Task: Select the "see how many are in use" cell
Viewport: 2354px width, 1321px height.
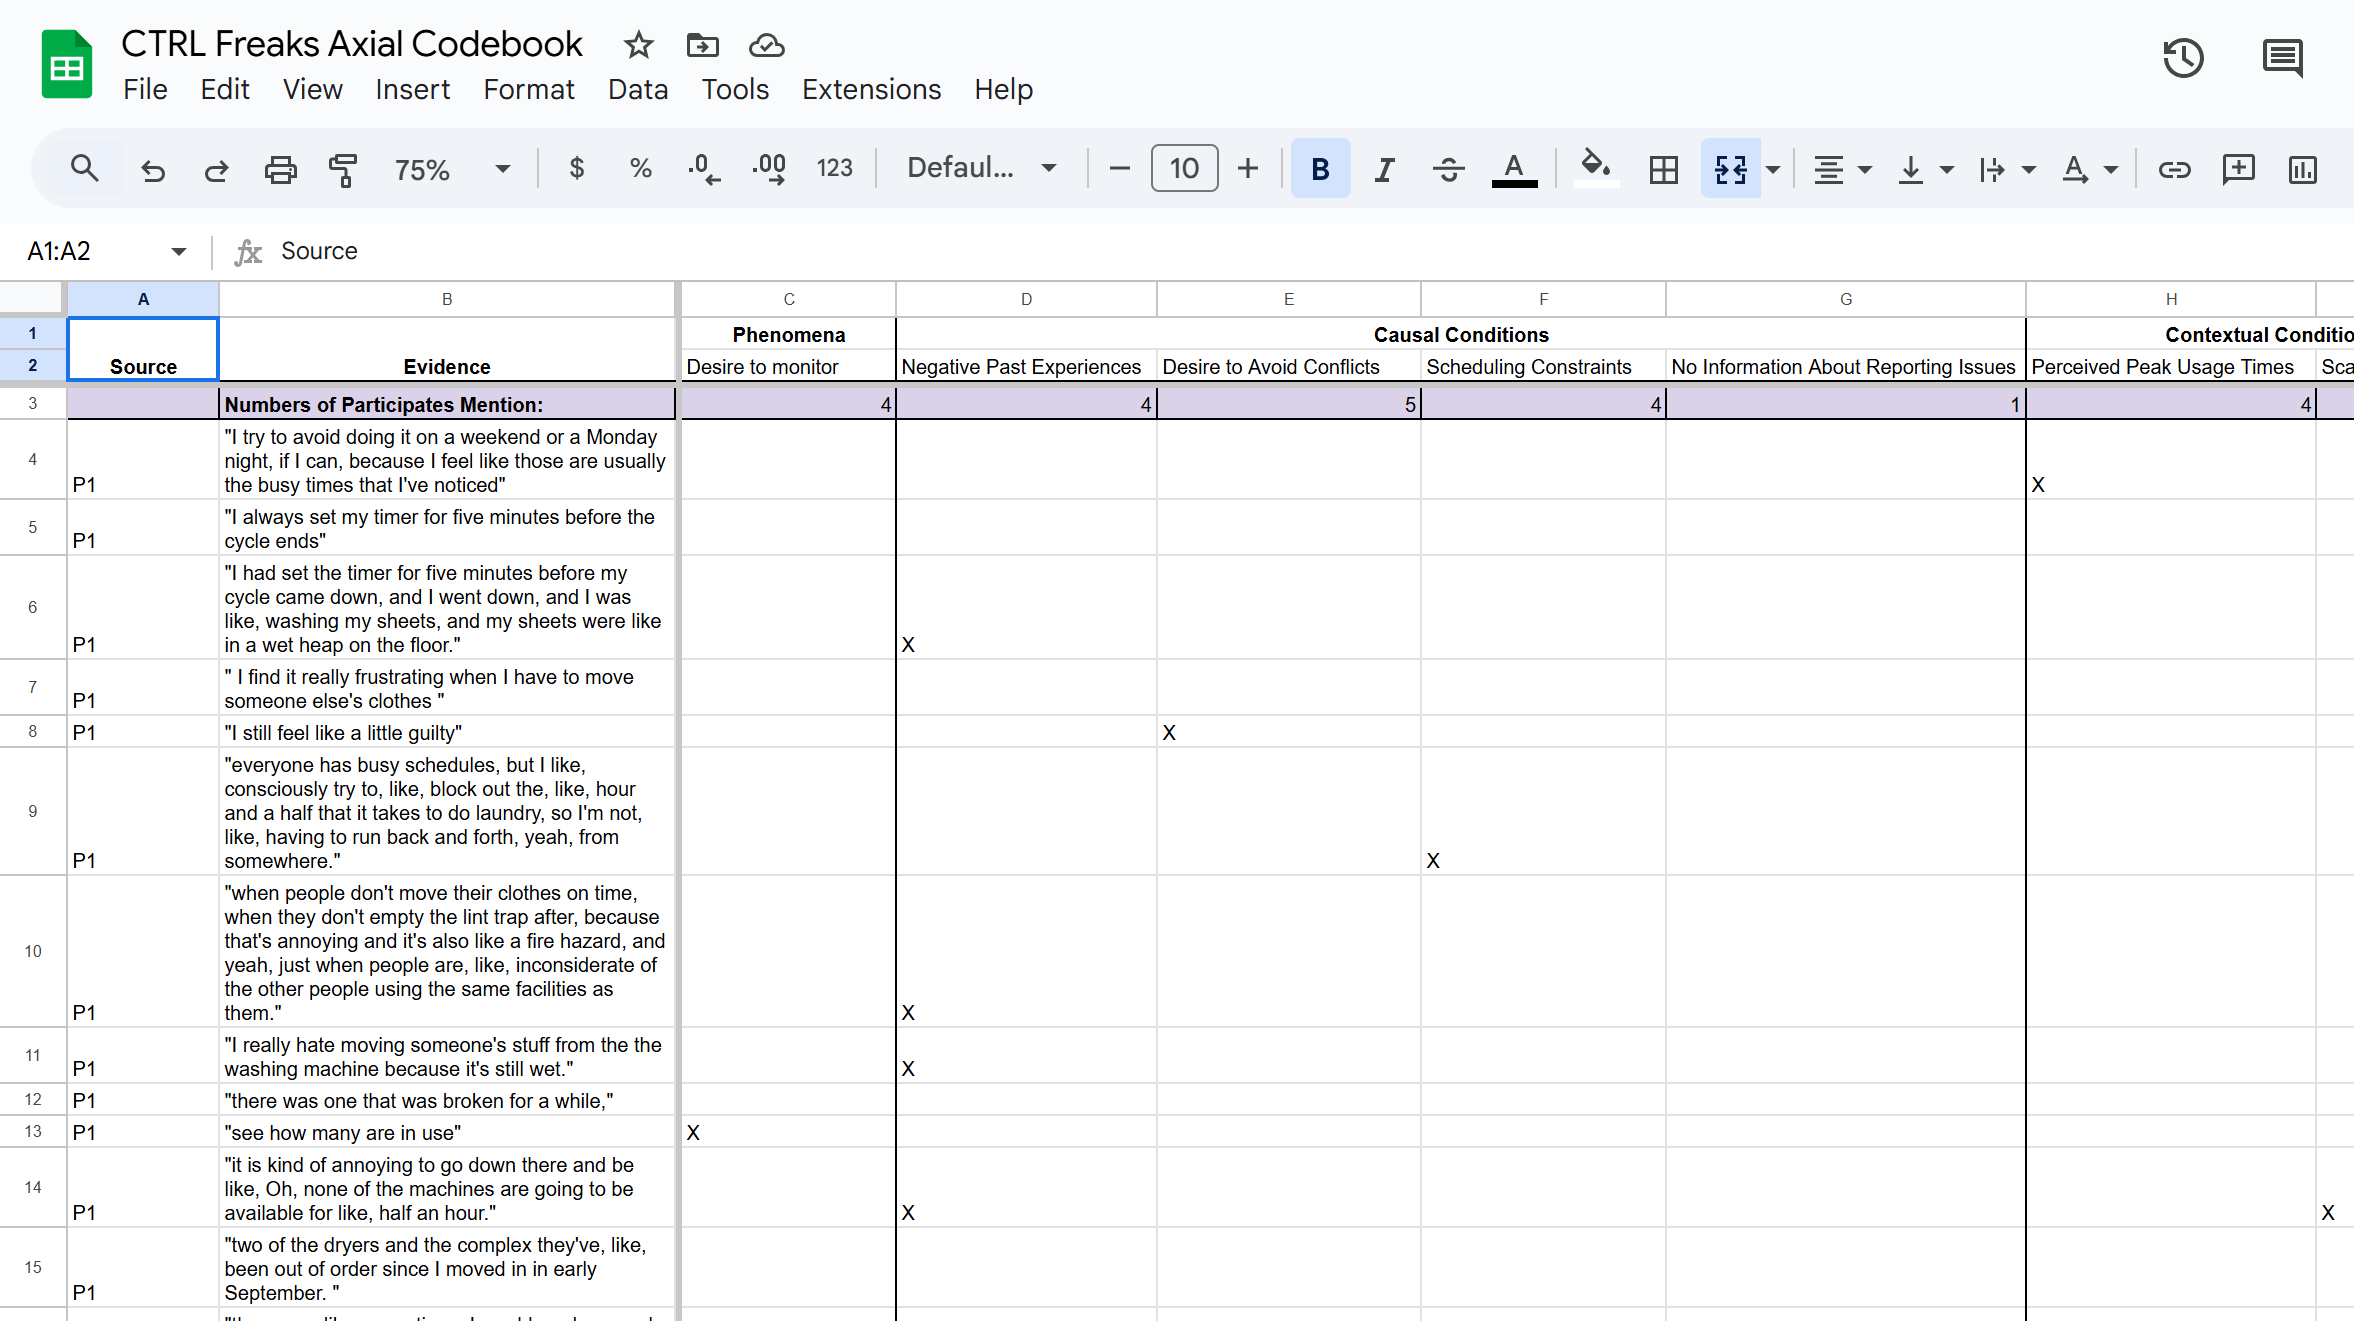Action: 447,1132
